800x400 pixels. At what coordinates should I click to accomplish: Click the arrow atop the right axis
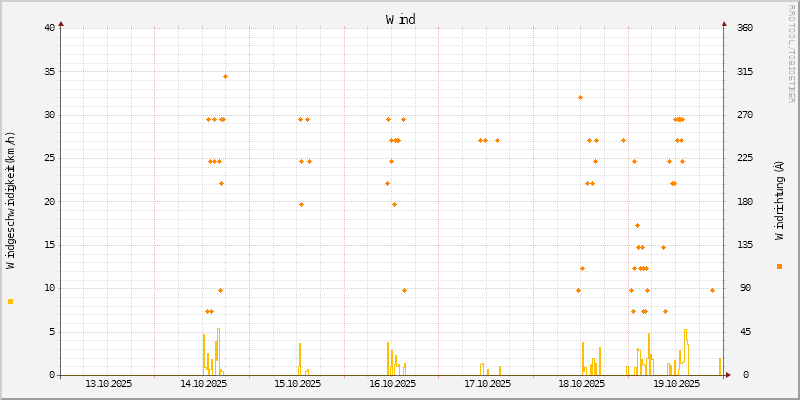tap(724, 22)
